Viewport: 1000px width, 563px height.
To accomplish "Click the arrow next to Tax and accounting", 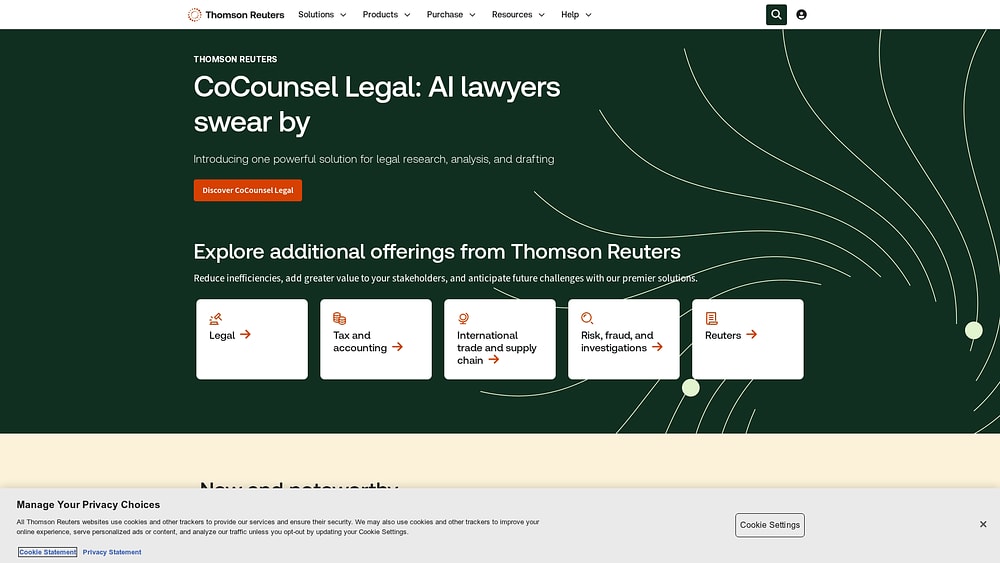I will click(397, 347).
